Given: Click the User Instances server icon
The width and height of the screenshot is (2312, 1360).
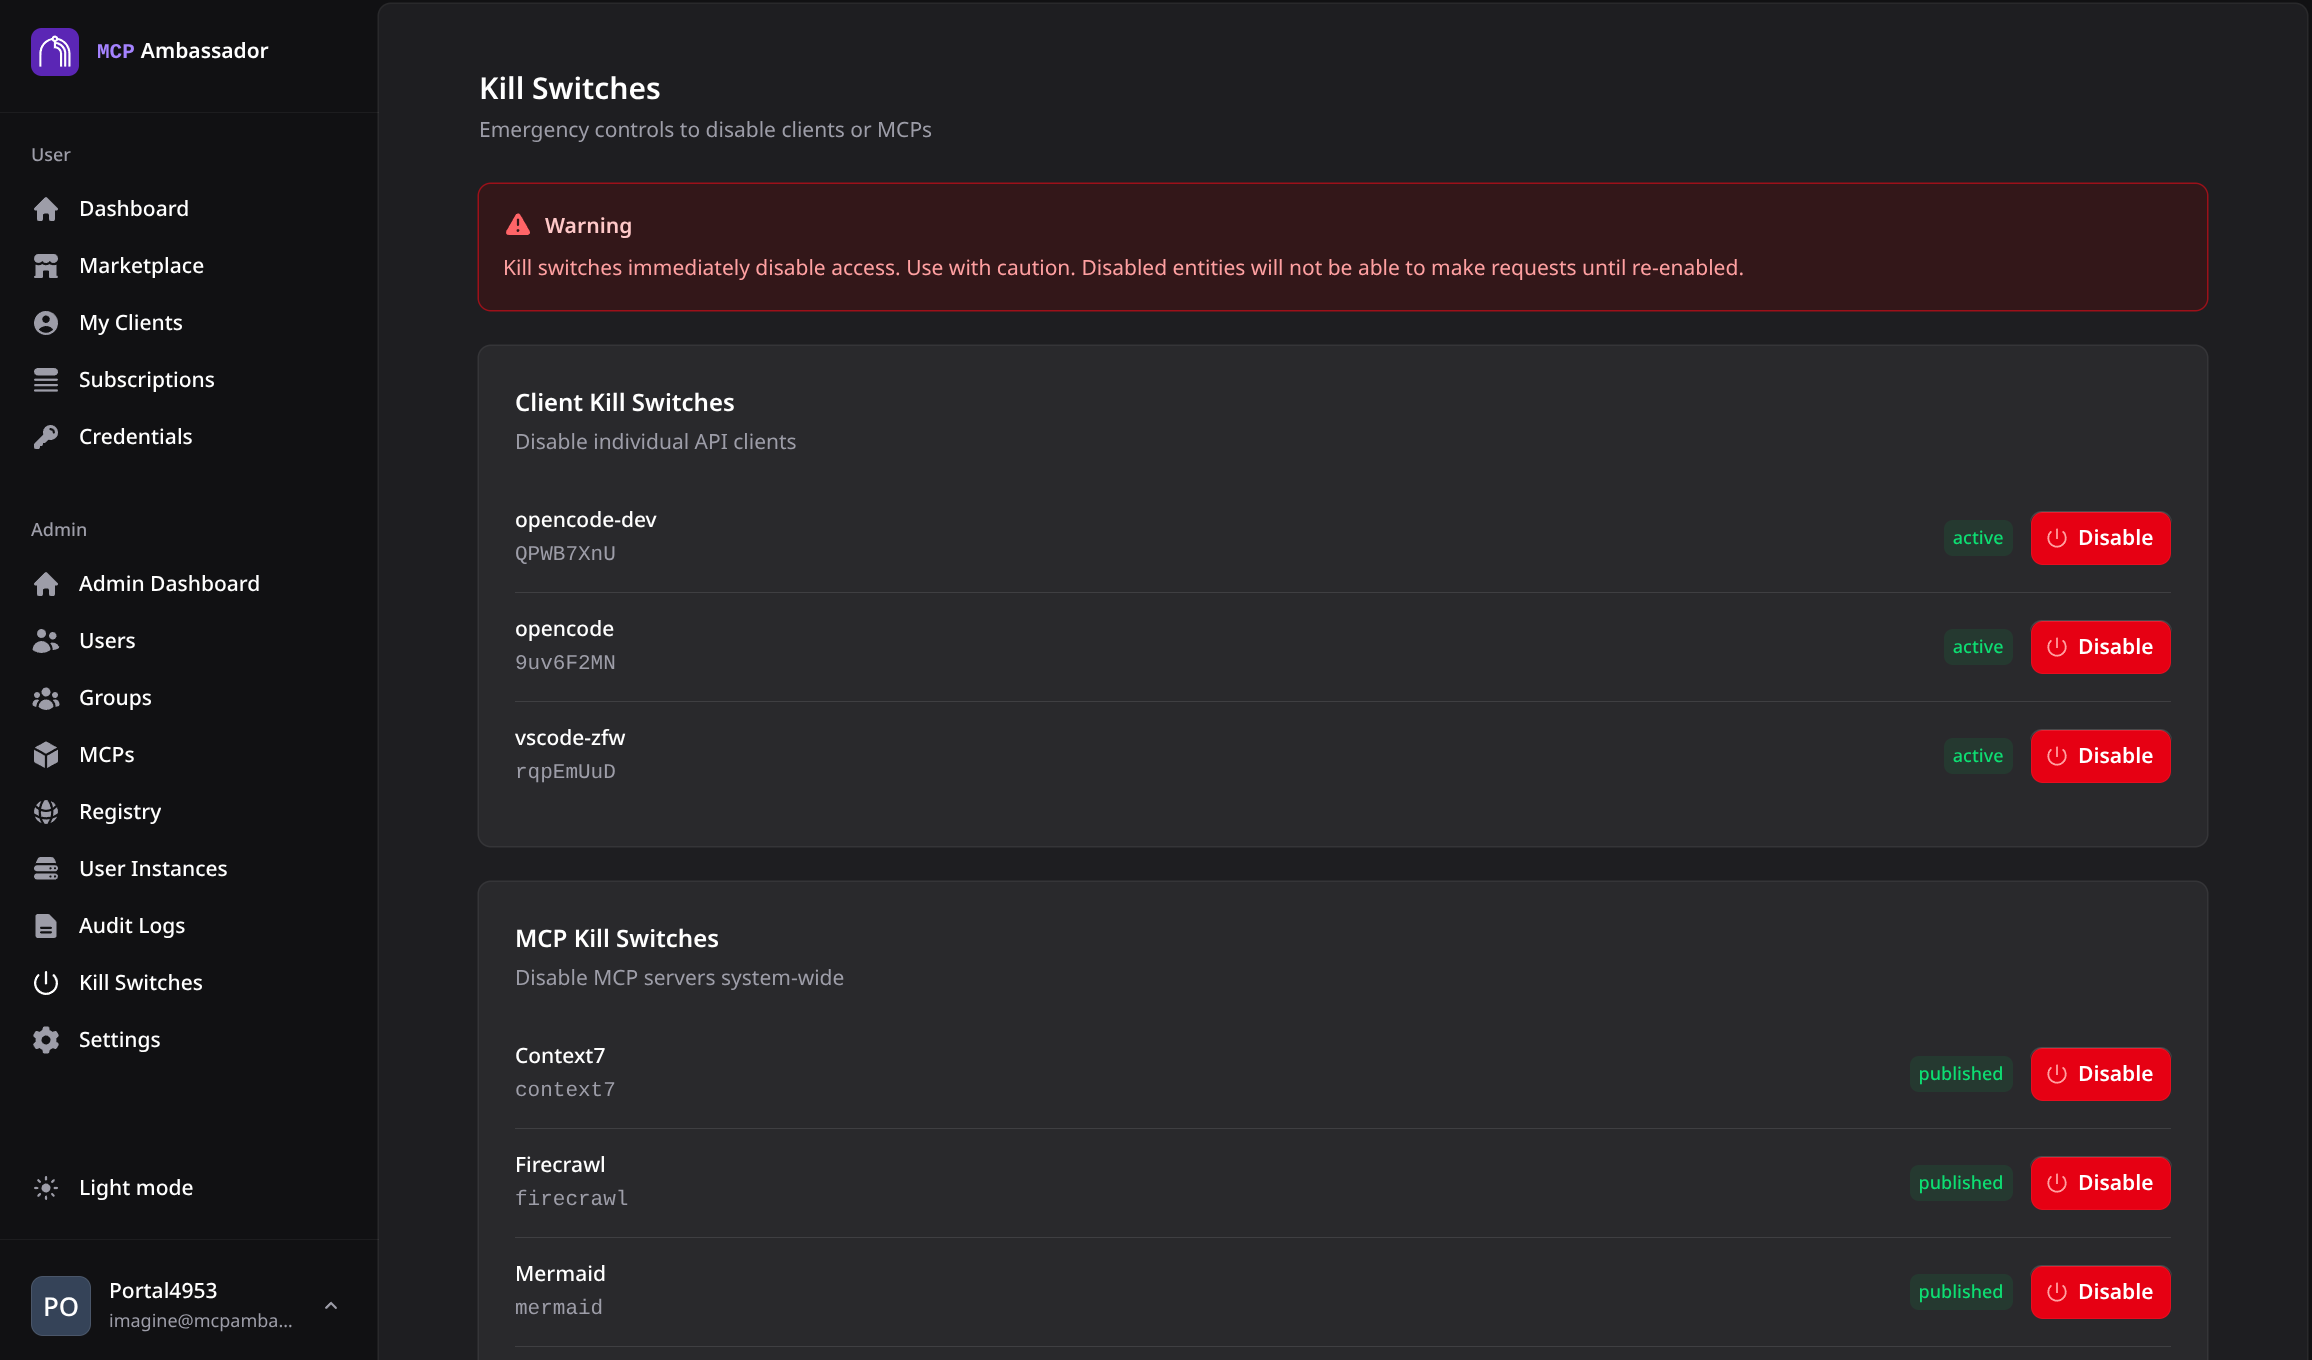Looking at the screenshot, I should pos(46,869).
